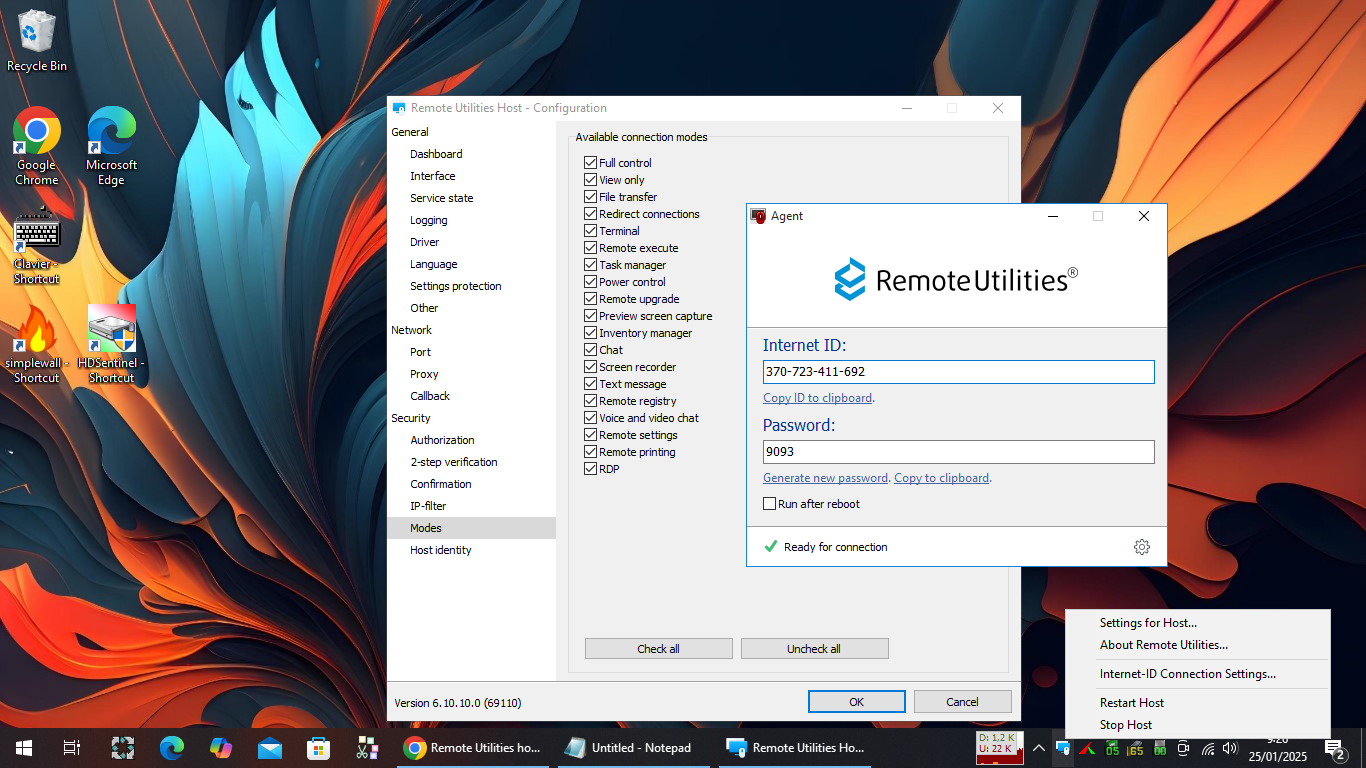Open the simplewall desktop shortcut
The height and width of the screenshot is (768, 1366).
click(37, 344)
